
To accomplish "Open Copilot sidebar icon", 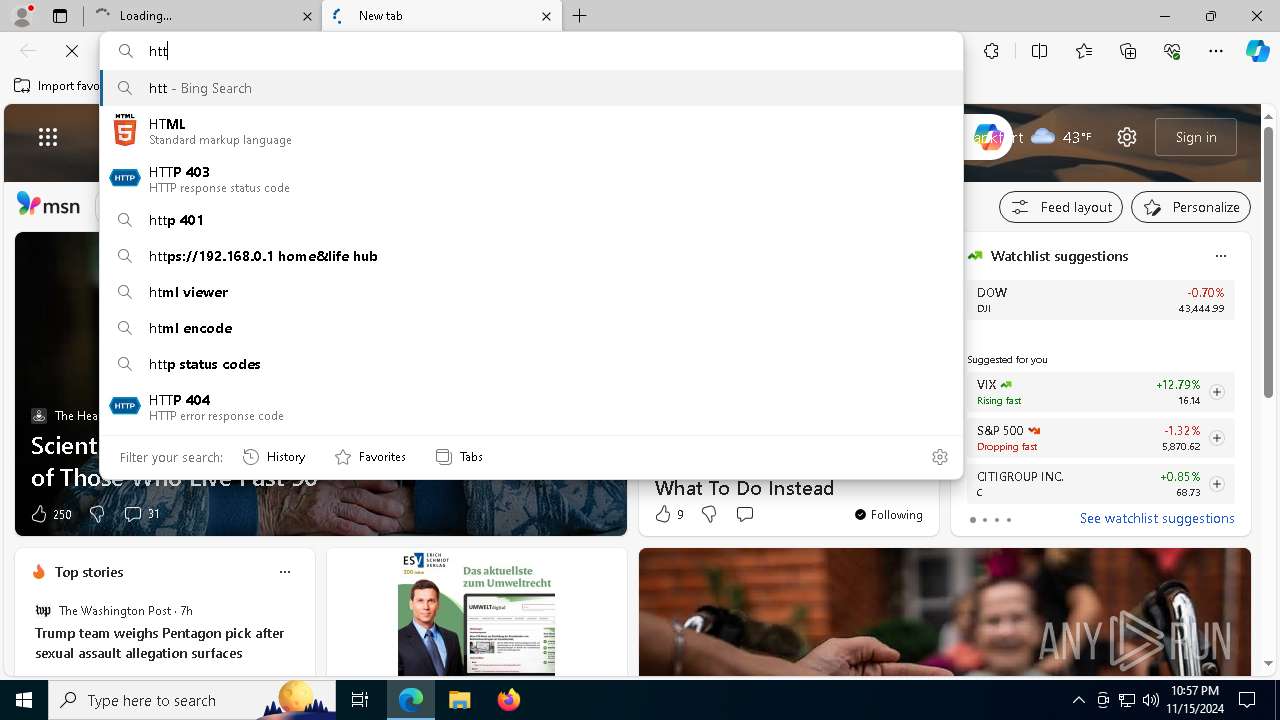I will click(1257, 51).
